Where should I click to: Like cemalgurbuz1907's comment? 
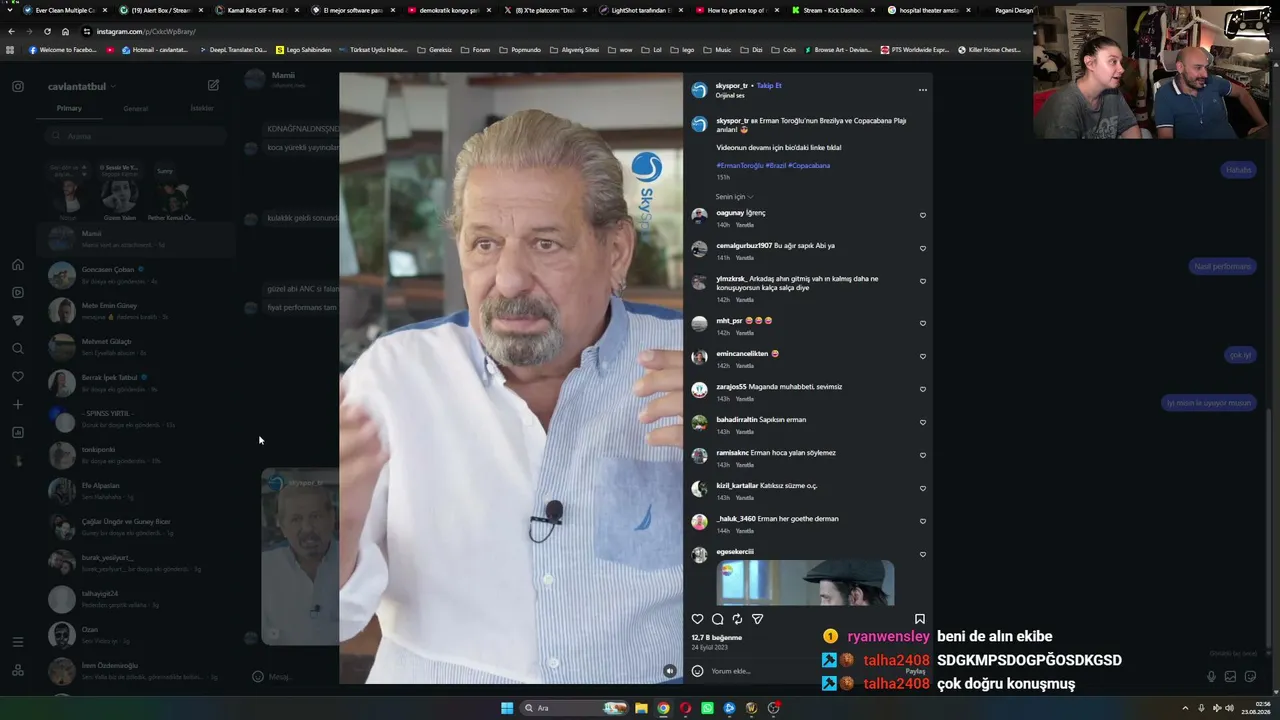pyautogui.click(x=922, y=248)
